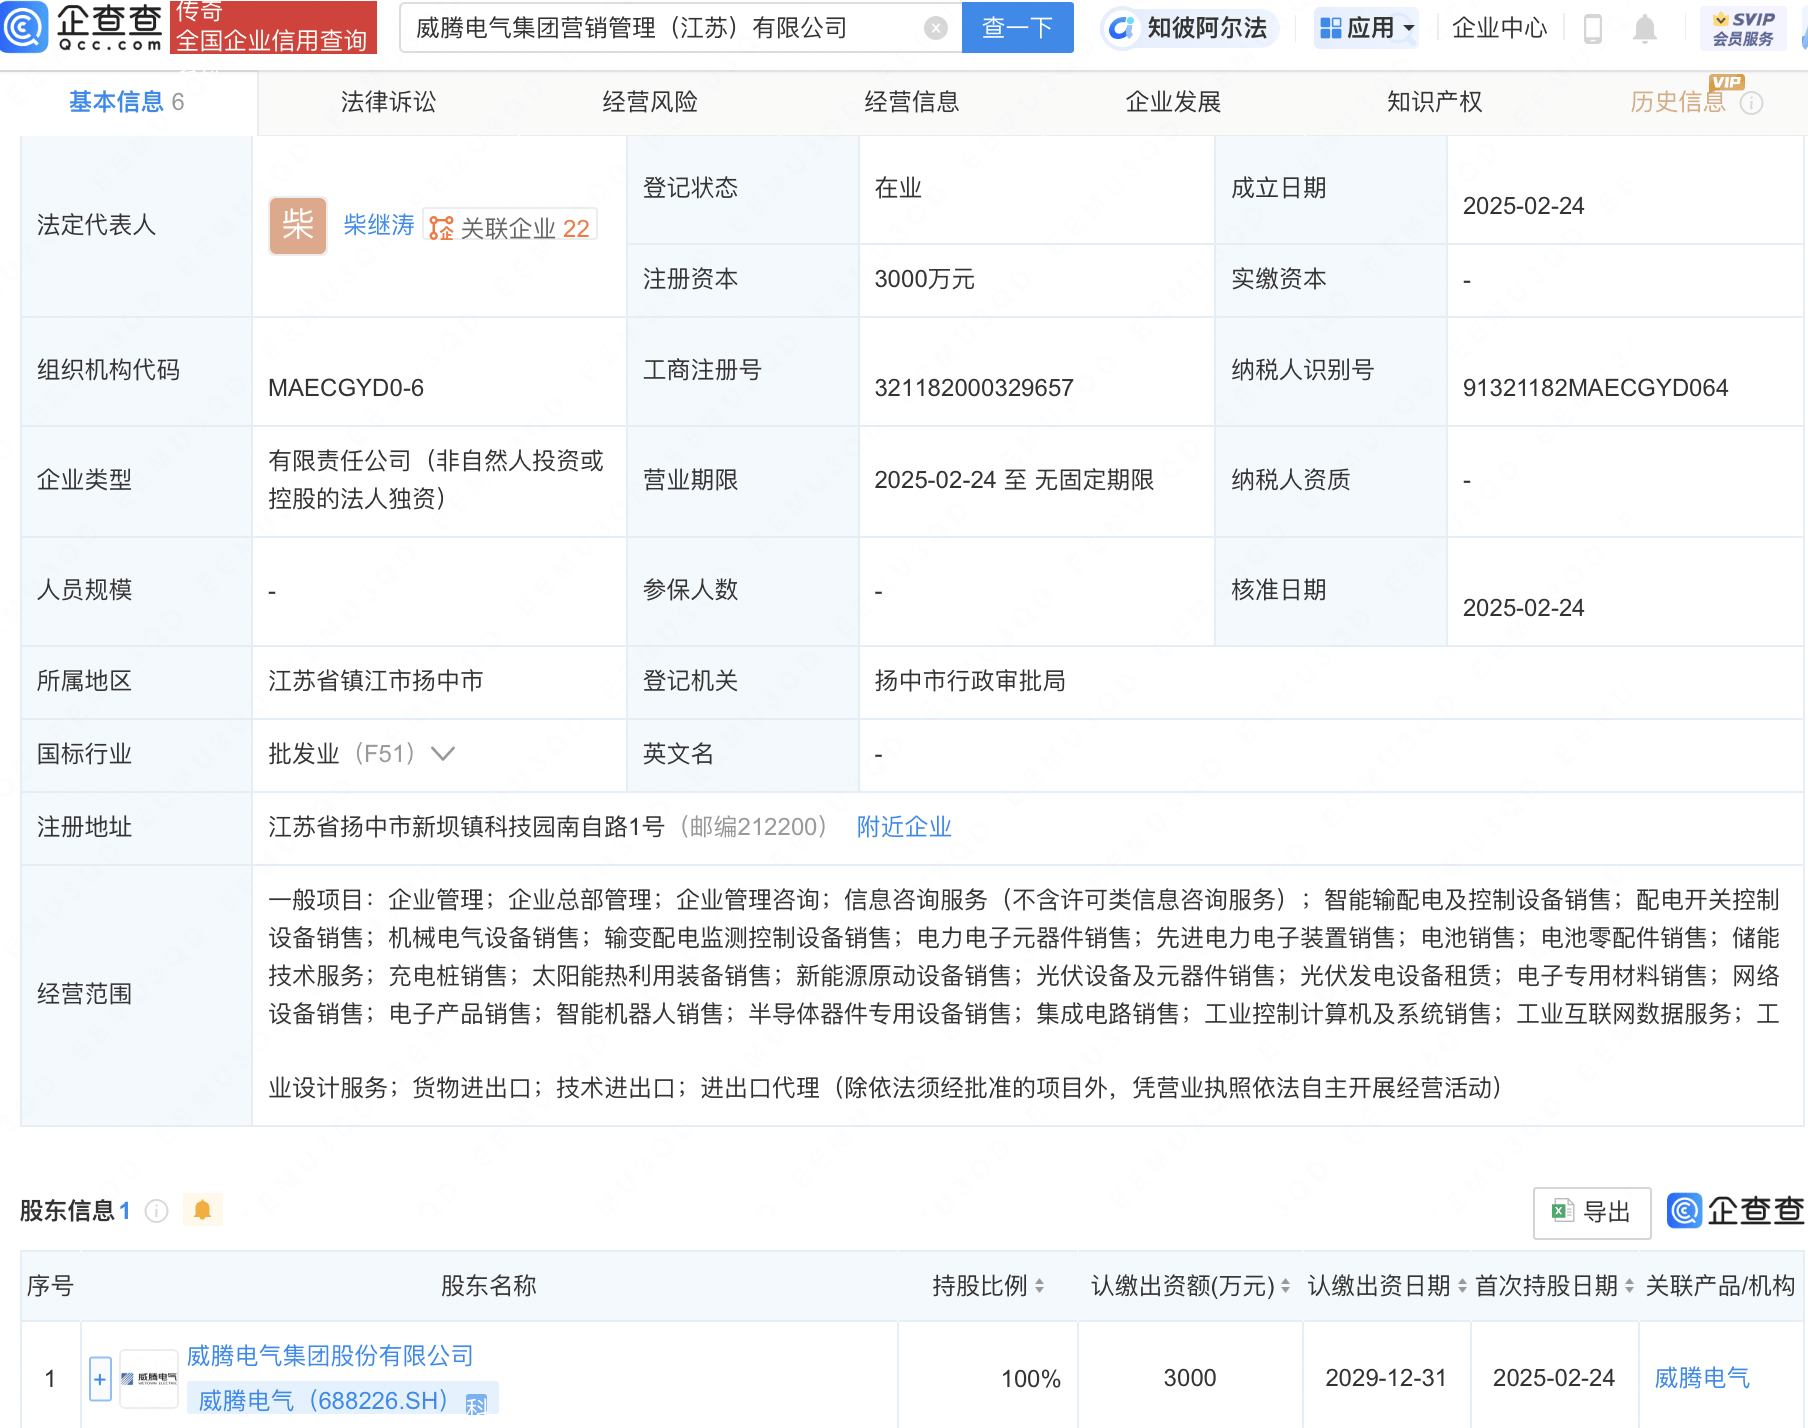
Task: Sort by 首次持股日期 column arrows
Action: click(1629, 1286)
